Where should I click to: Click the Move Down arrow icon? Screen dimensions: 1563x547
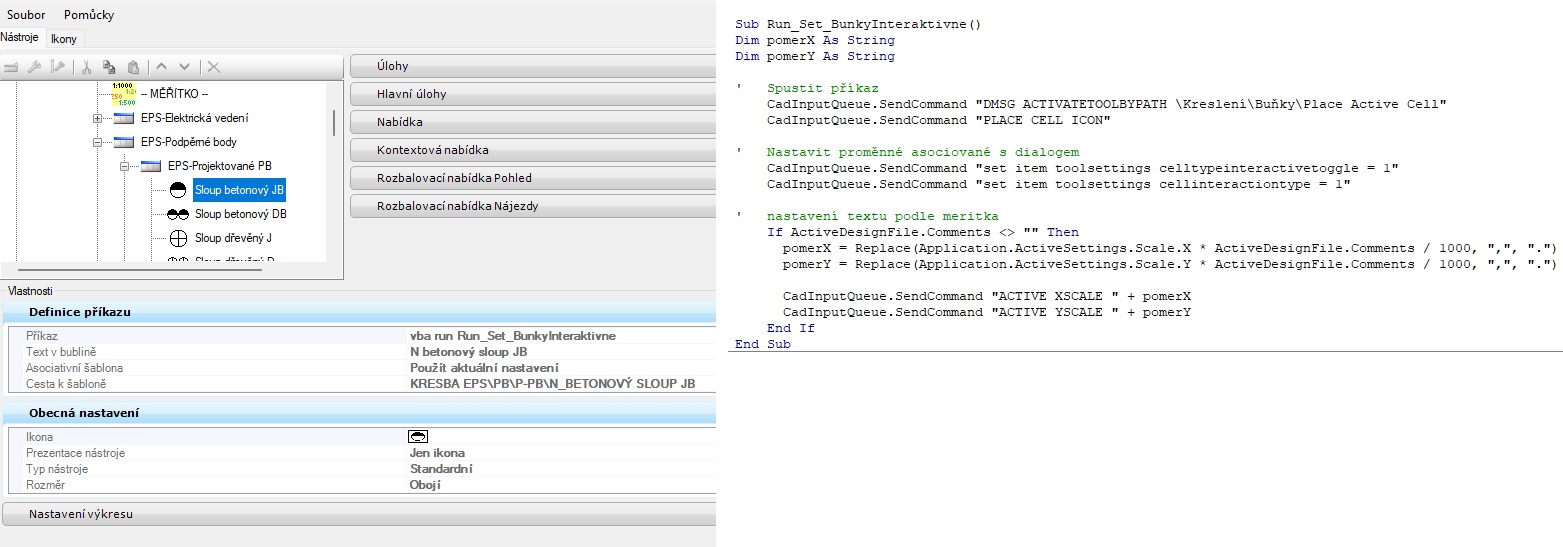pyautogui.click(x=184, y=67)
